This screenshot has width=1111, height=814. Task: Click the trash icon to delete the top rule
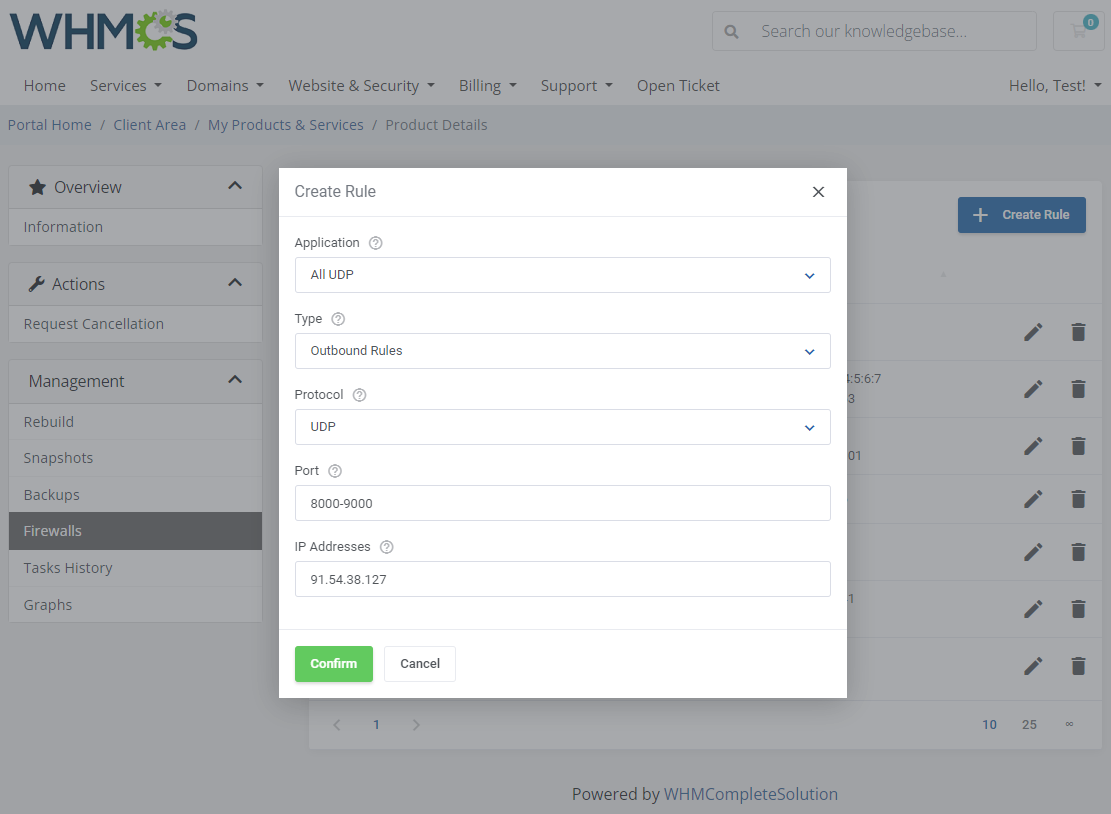1078,331
